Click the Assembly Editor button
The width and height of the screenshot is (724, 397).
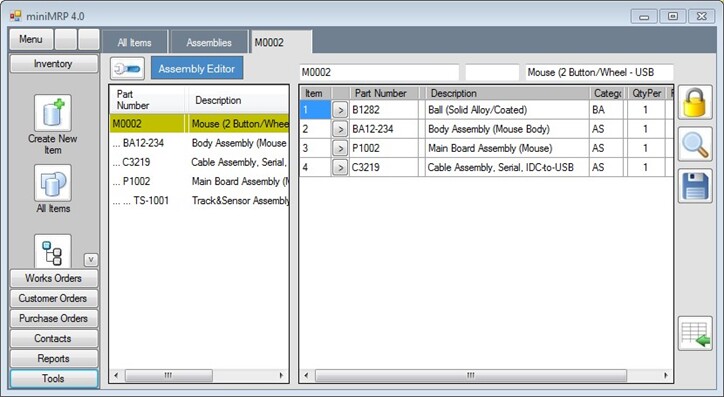197,69
